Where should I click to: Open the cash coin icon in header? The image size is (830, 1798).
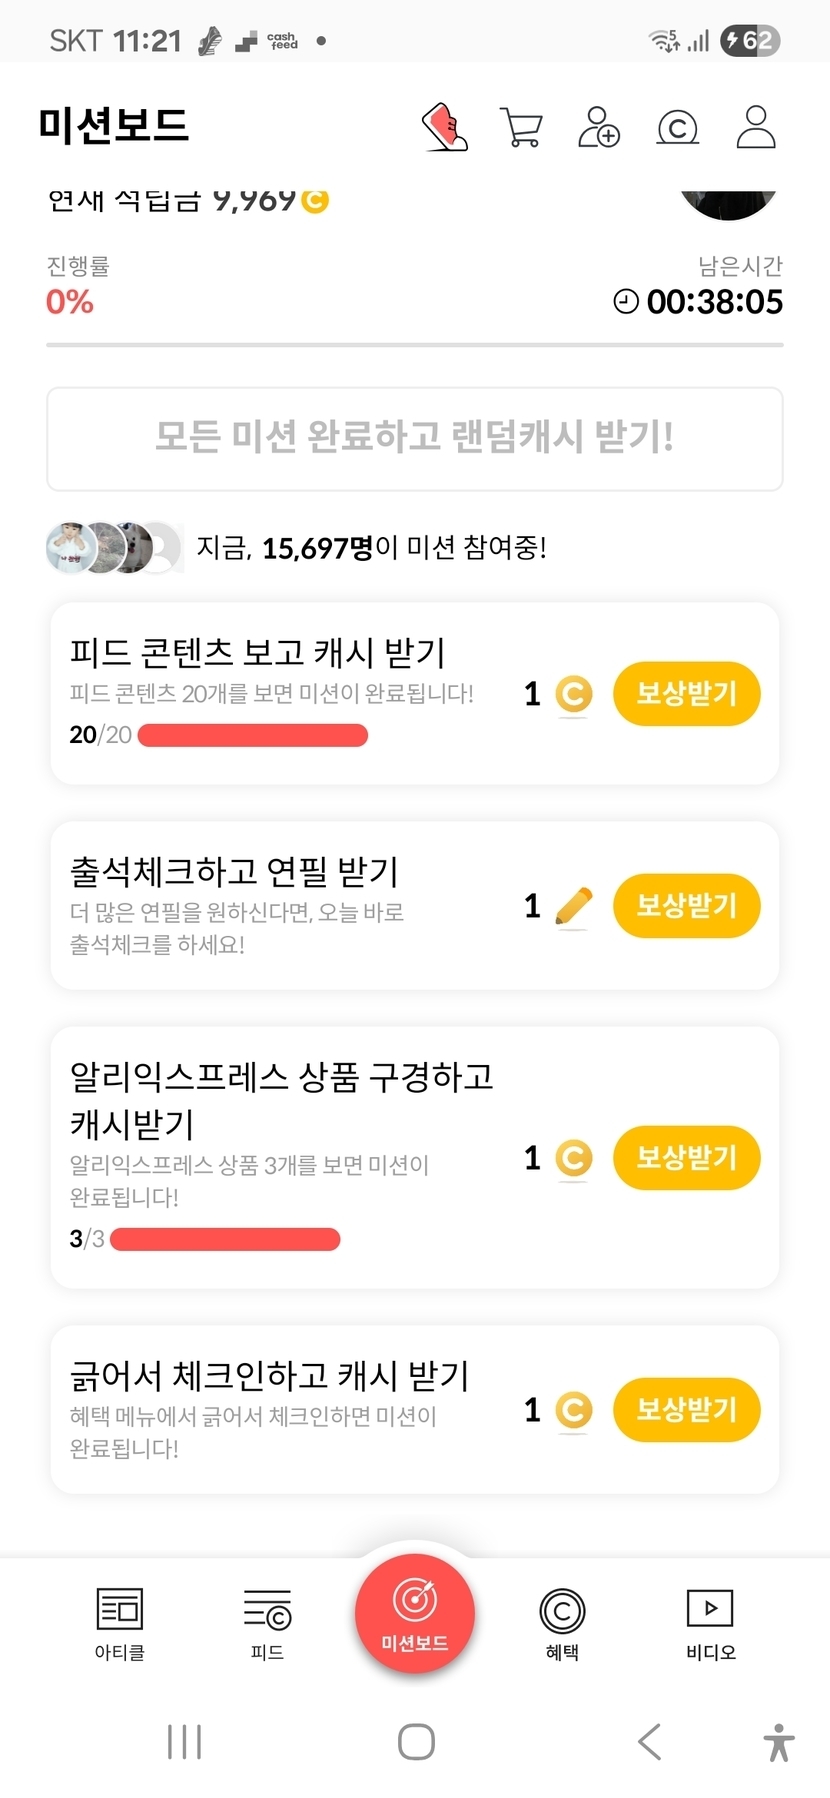click(677, 127)
